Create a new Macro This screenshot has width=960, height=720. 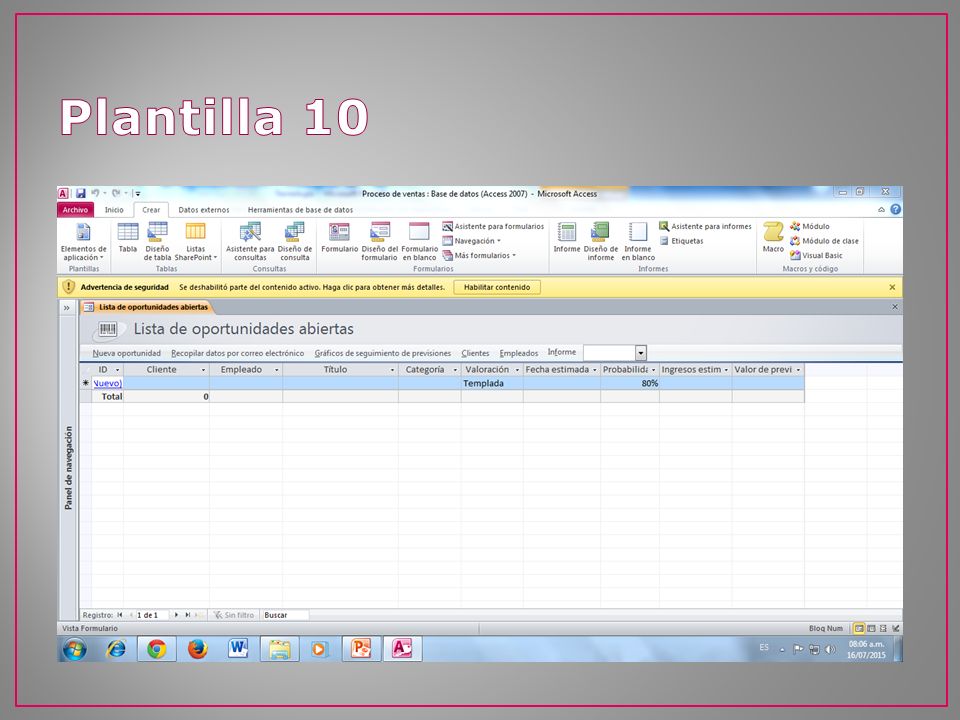[773, 238]
